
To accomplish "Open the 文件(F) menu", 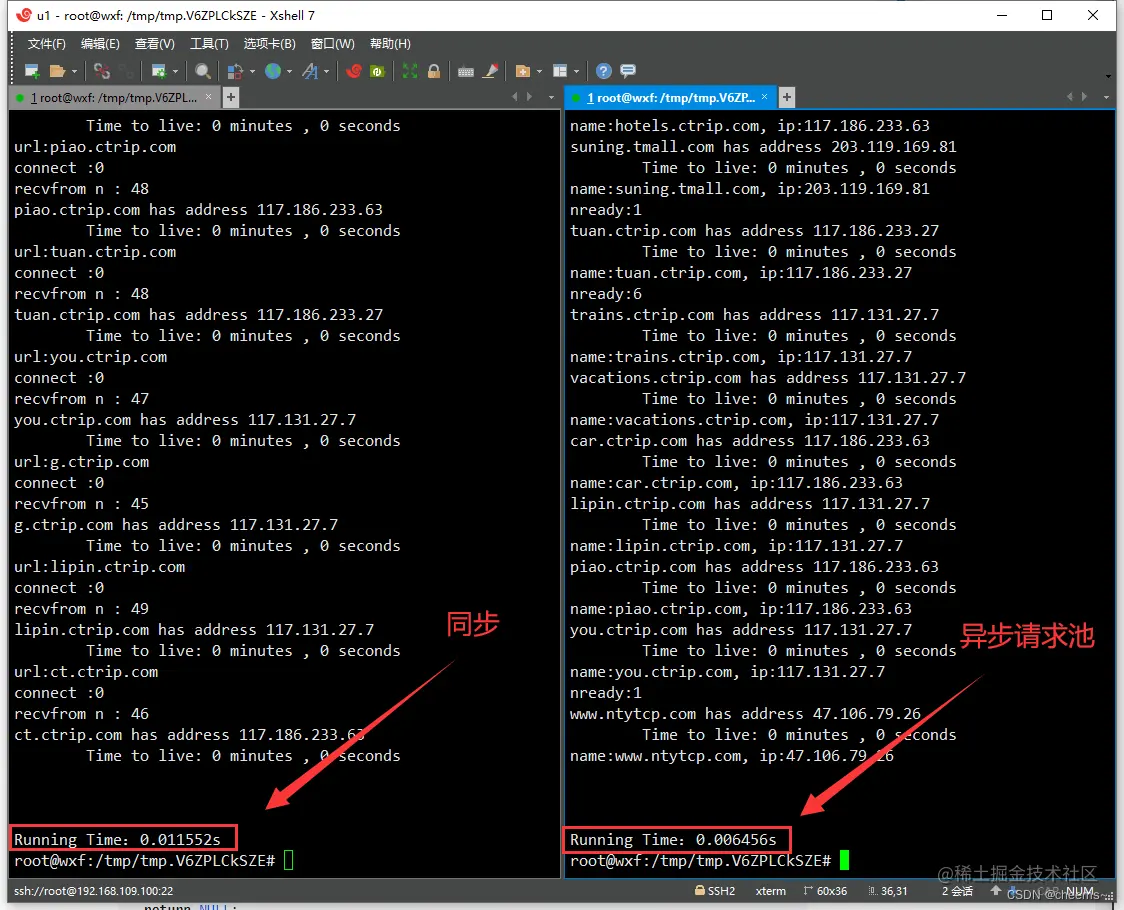I will (x=47, y=44).
